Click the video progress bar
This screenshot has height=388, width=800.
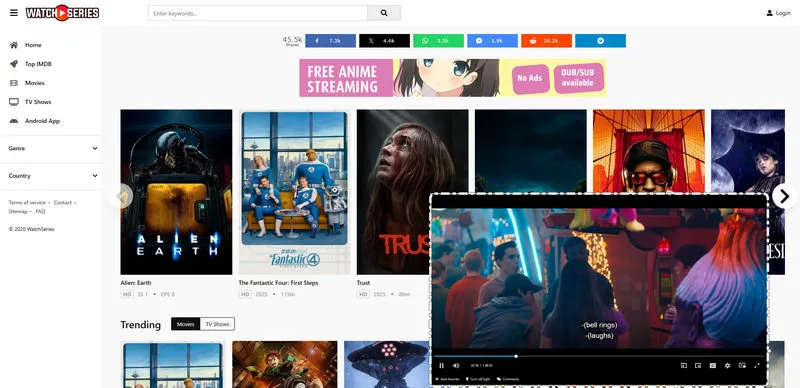click(599, 356)
